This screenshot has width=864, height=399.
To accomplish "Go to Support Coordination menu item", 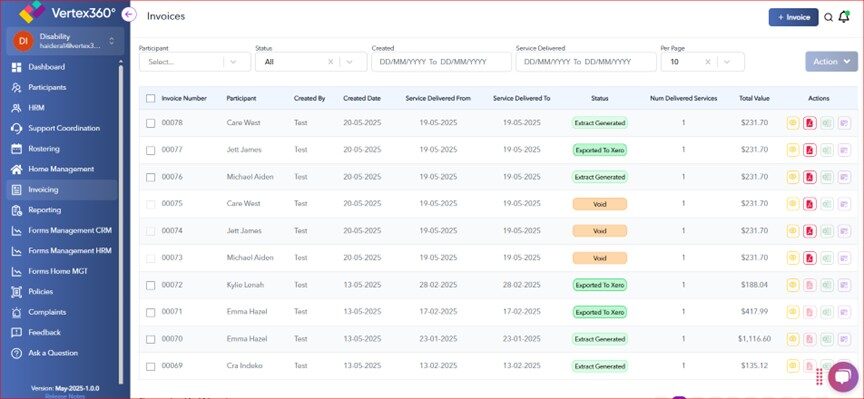I will click(62, 128).
